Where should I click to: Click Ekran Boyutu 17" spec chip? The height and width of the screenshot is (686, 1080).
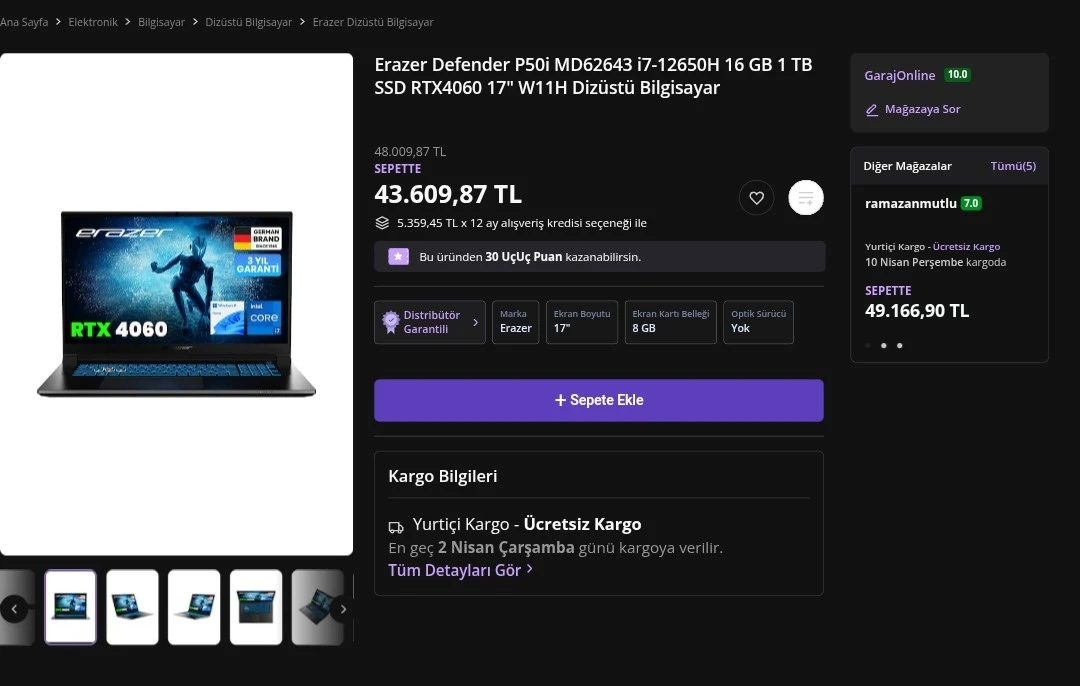point(582,322)
